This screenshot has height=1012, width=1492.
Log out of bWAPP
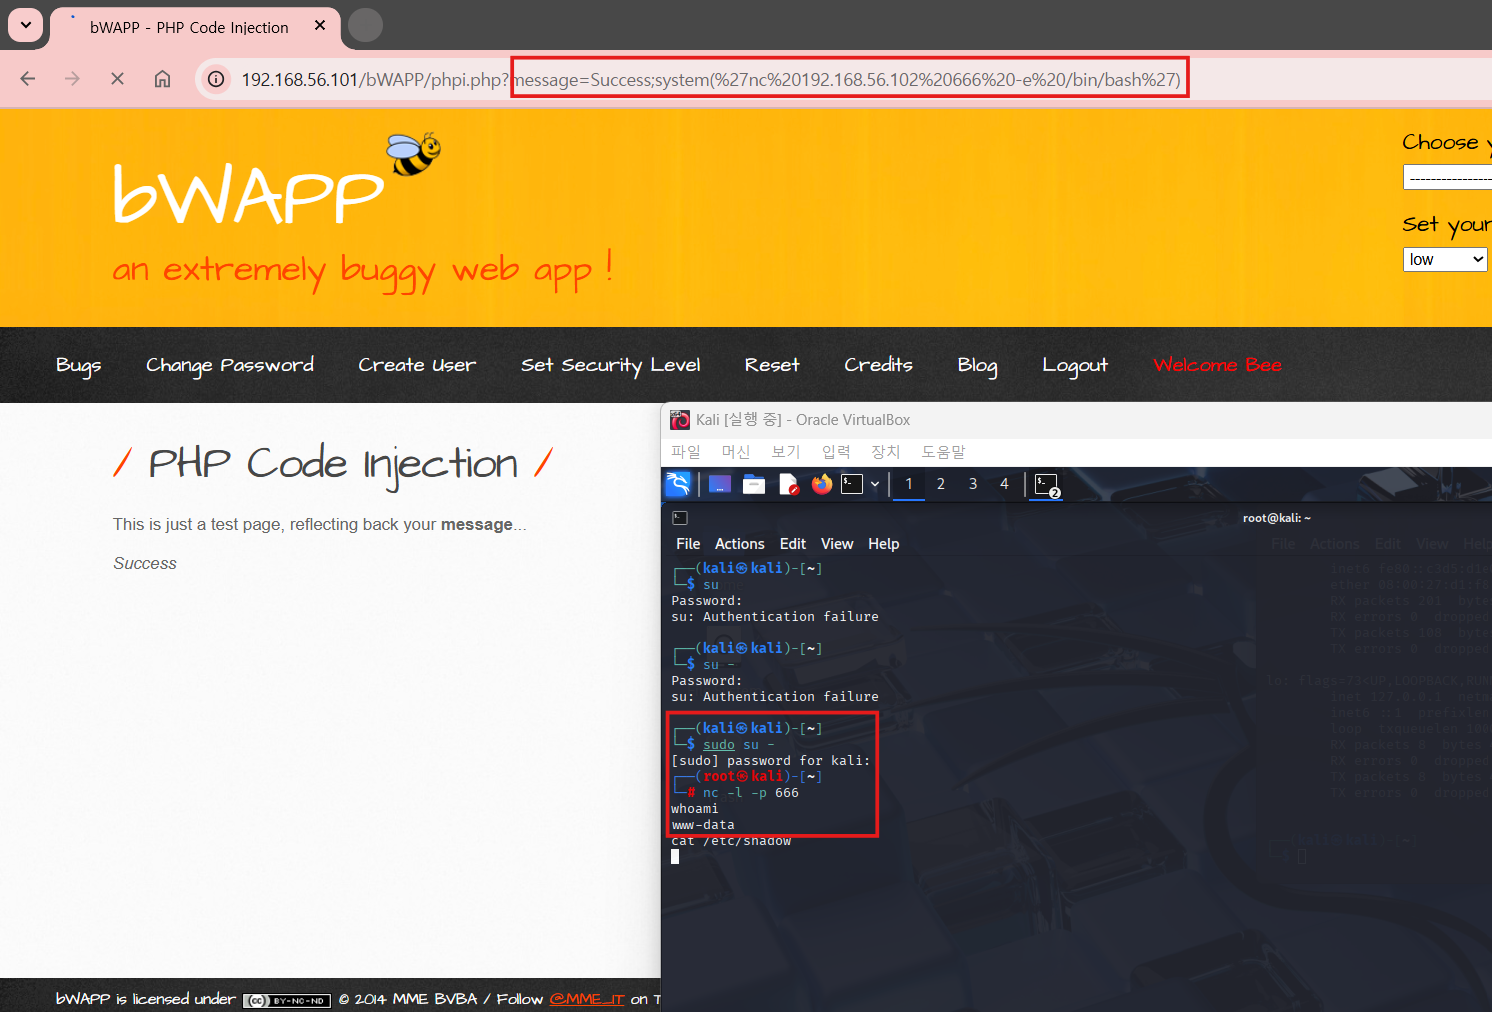[1075, 365]
